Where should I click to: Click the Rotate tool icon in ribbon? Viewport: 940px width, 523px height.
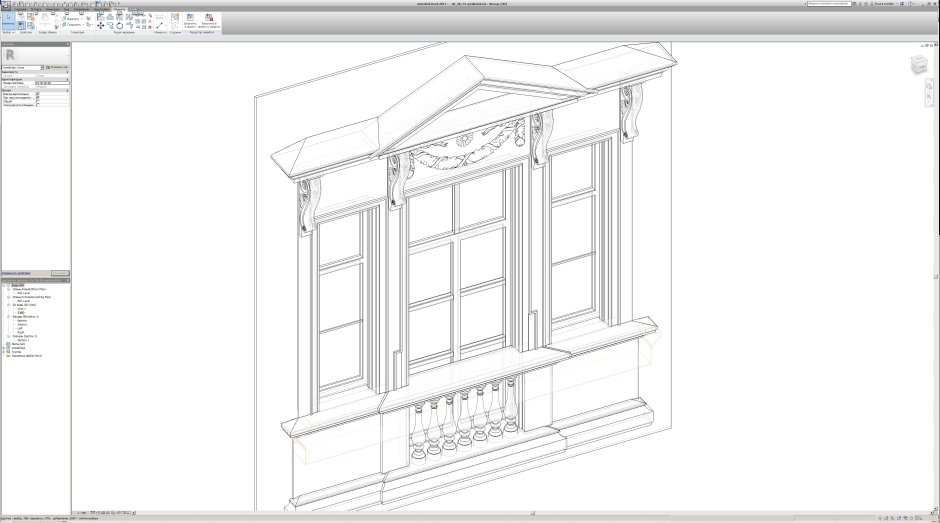120,25
